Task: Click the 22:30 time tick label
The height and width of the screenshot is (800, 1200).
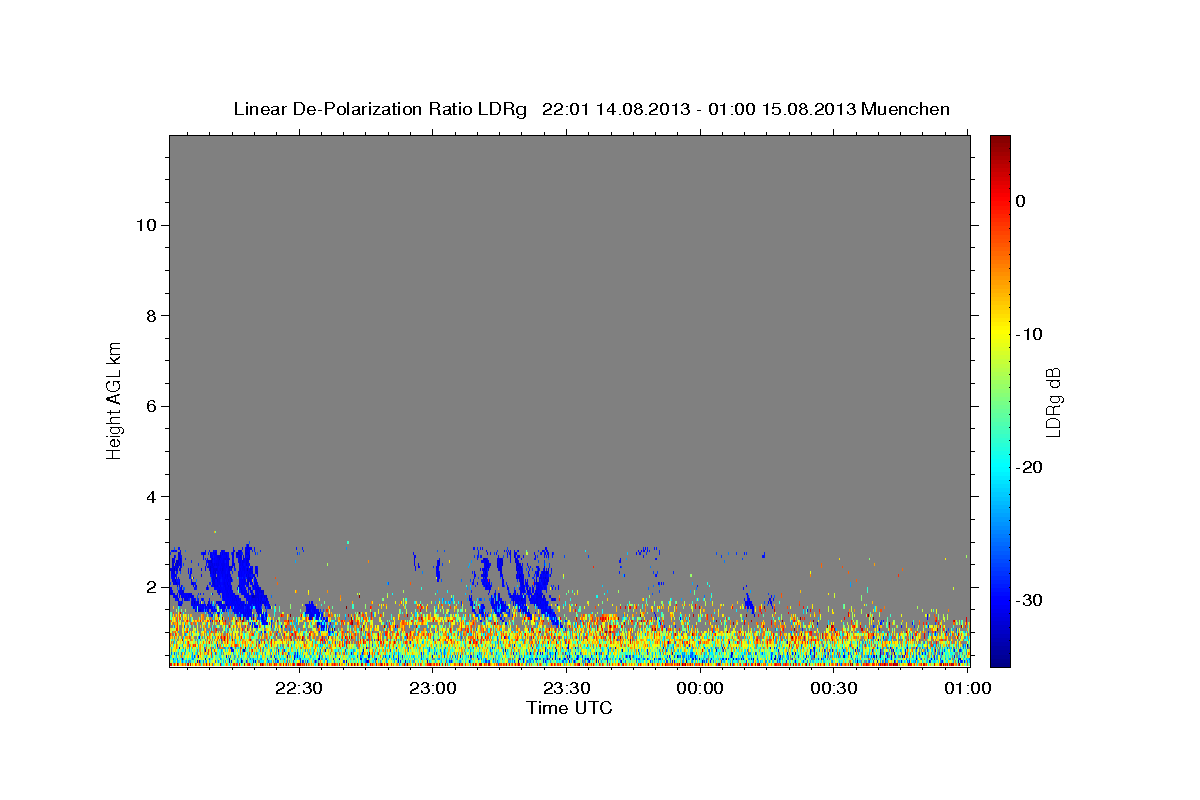Action: click(298, 688)
